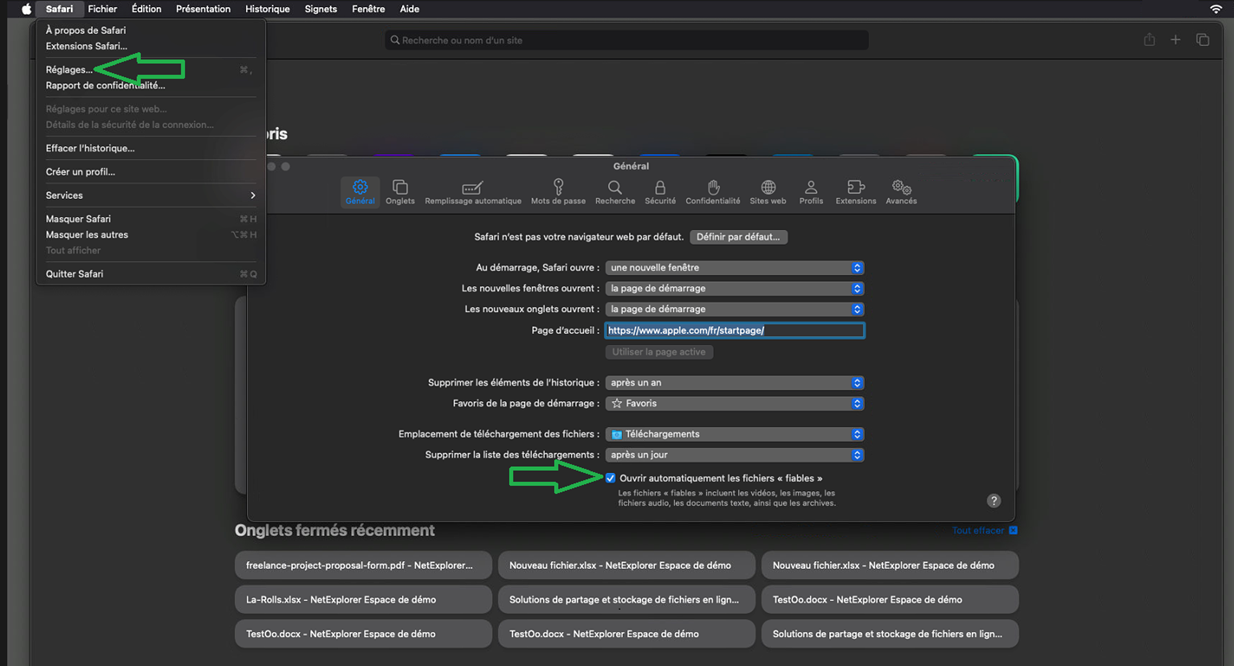
Task: Show the Mots de passe settings
Action: tap(558, 192)
